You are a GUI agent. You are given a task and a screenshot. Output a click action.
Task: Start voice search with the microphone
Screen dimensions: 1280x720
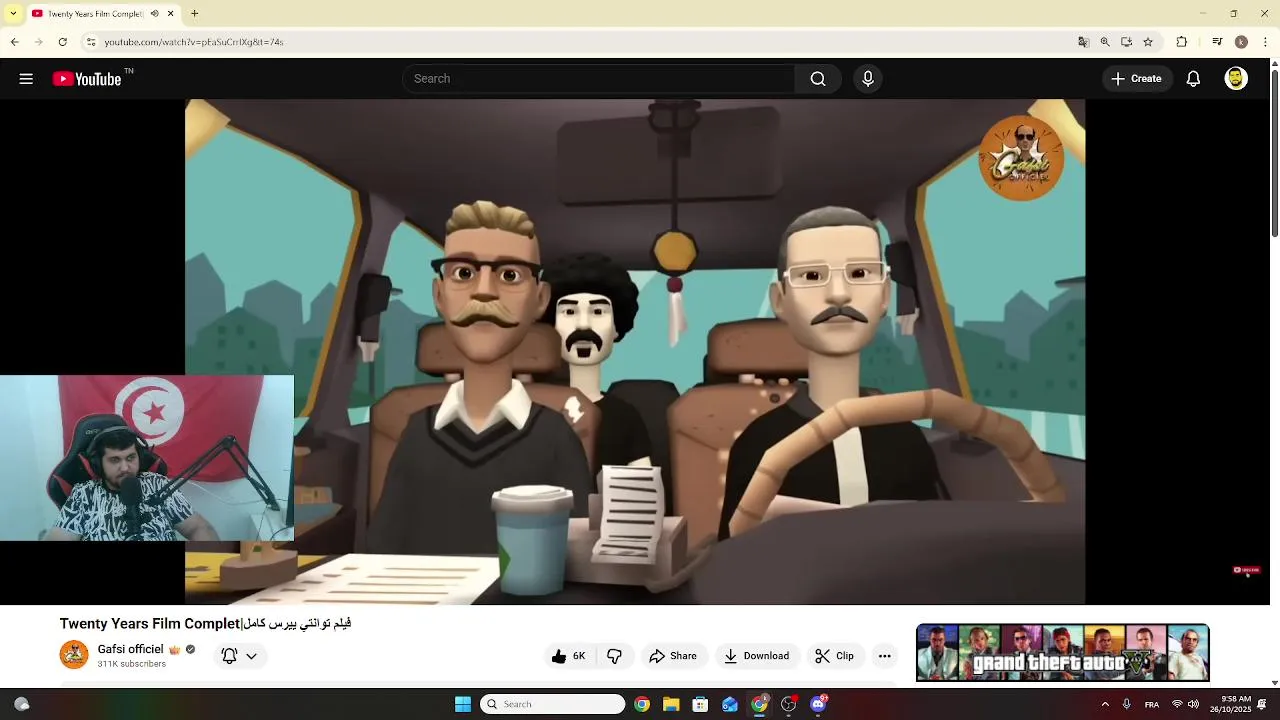point(868,79)
